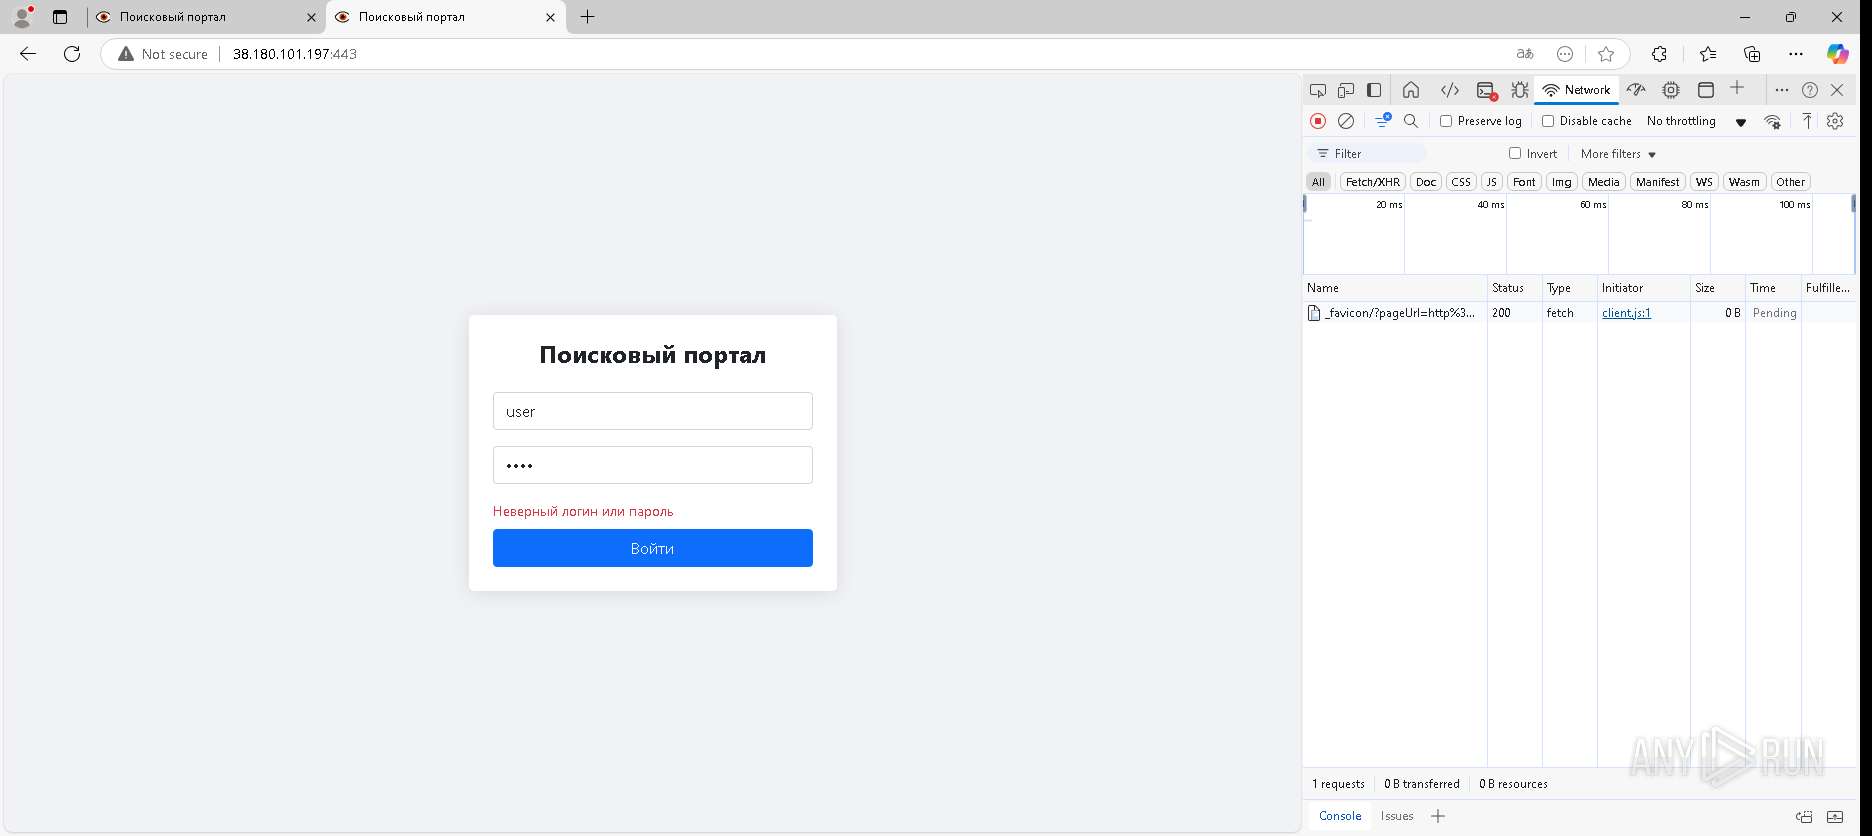
Task: Open DevTools help question mark icon
Action: (x=1810, y=90)
